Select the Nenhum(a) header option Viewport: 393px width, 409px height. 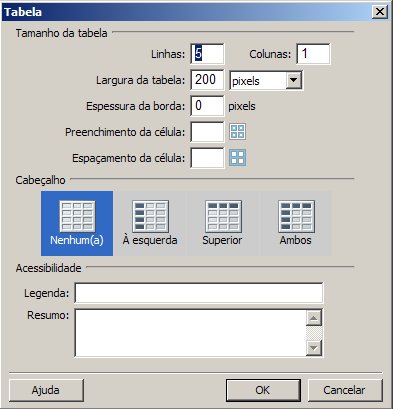pos(77,223)
